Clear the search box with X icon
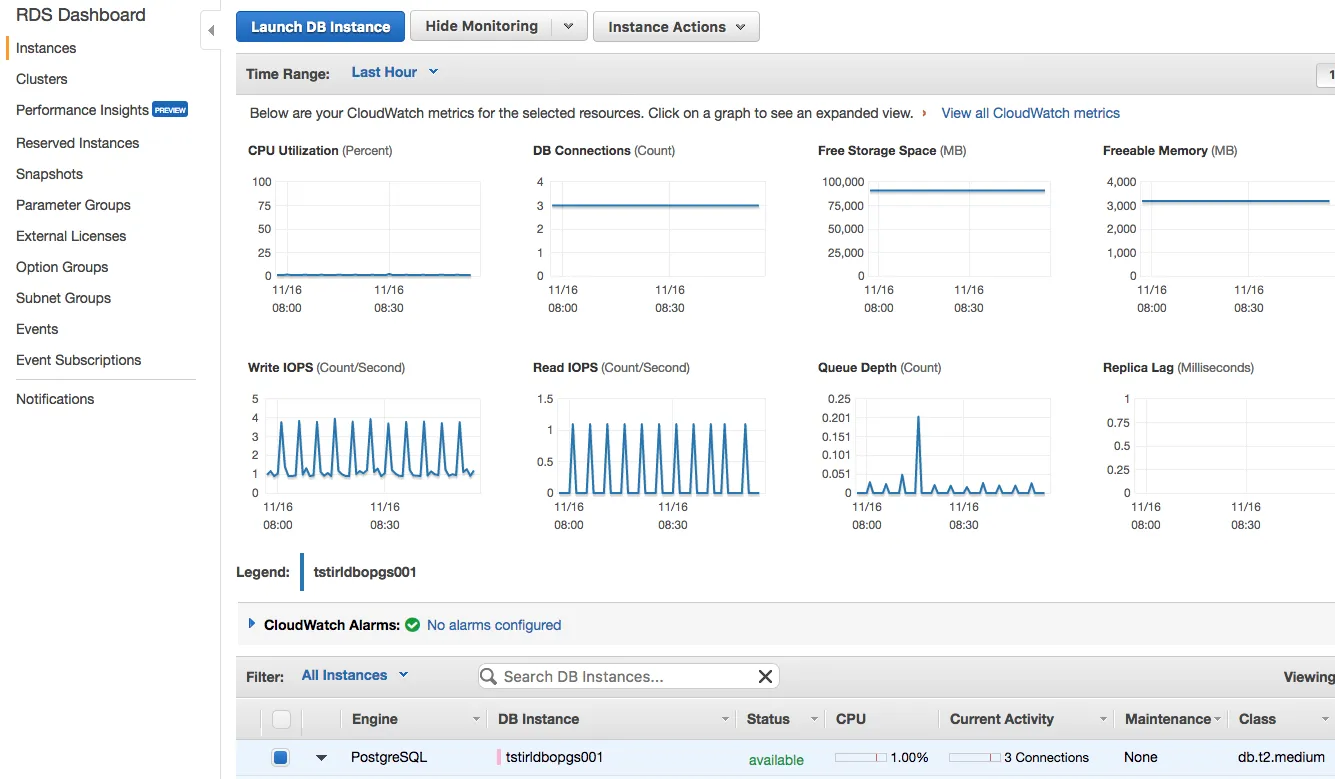Image resolution: width=1335 pixels, height=779 pixels. point(765,677)
